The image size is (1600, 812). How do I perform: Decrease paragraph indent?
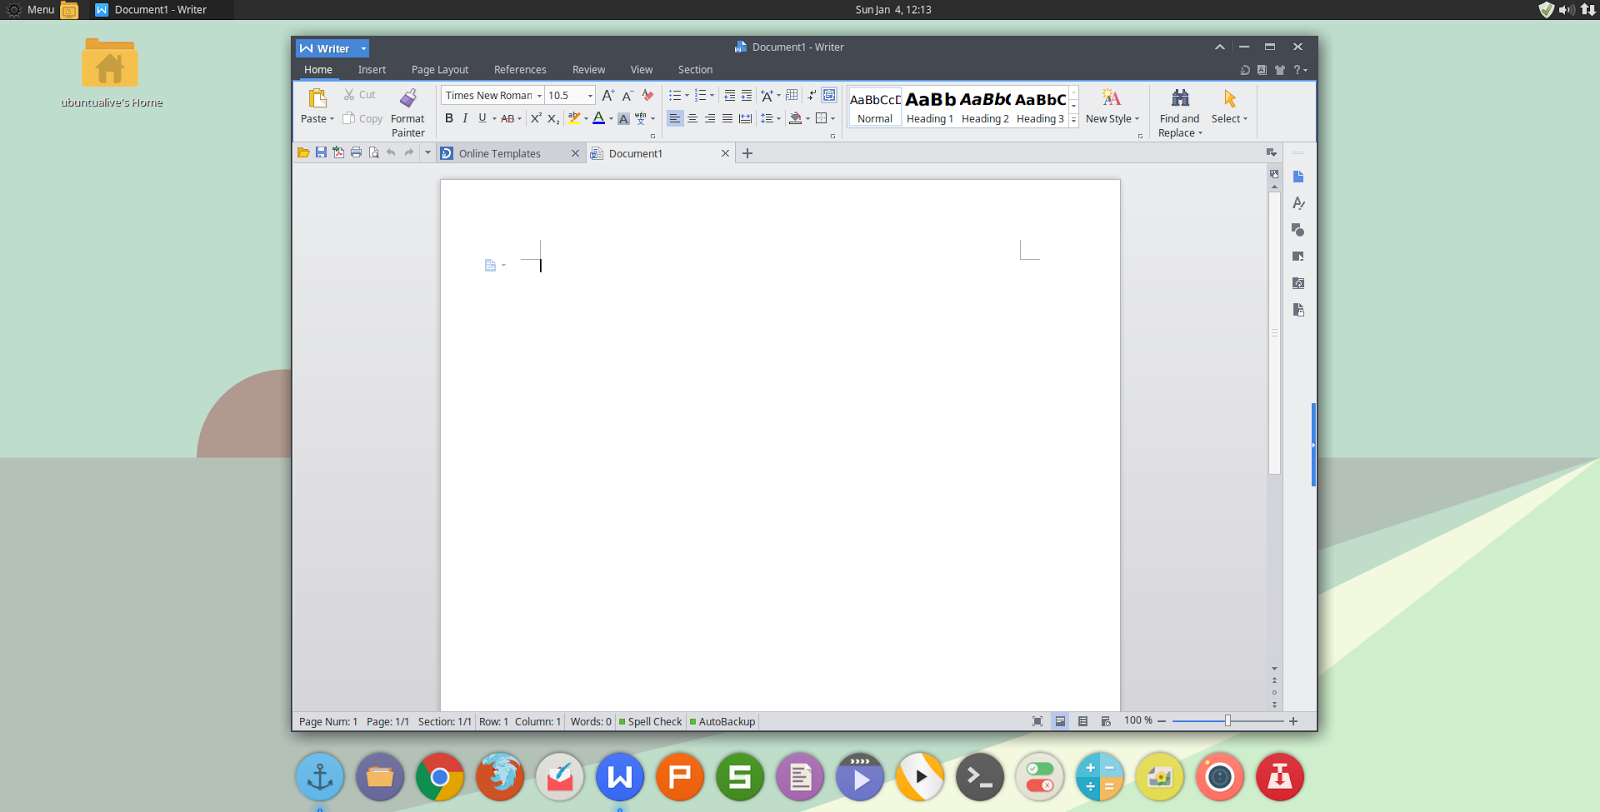[730, 96]
